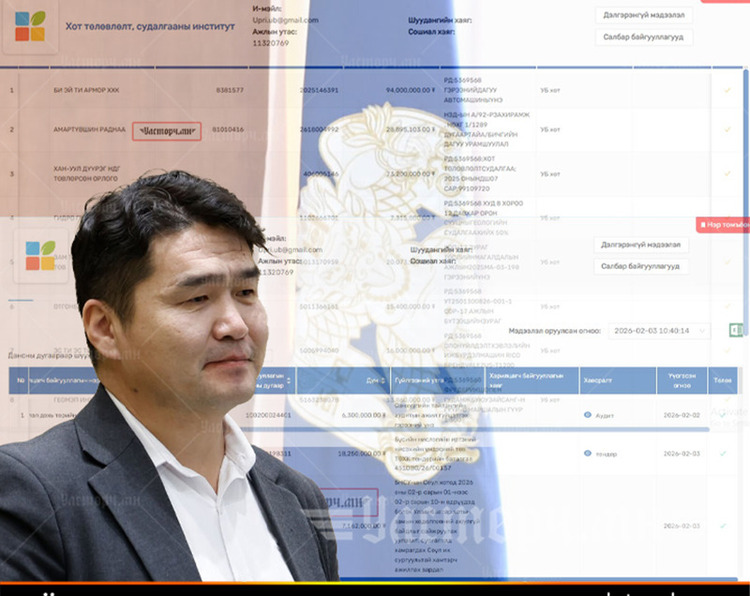
Task: Click the eye icon next to тендер
Action: [587, 453]
